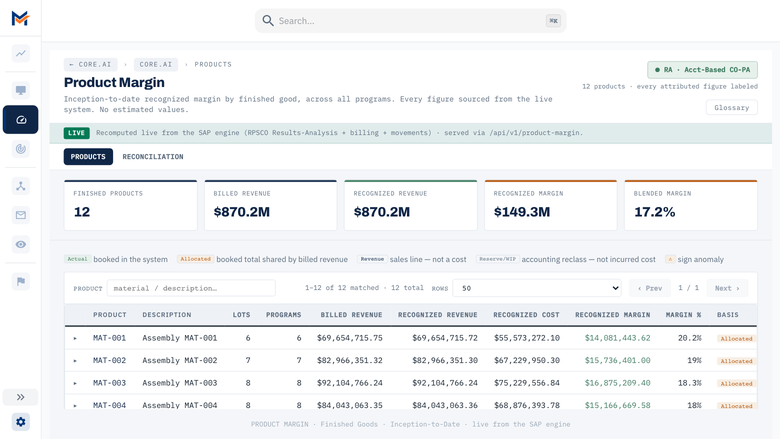The height and width of the screenshot is (439, 780).
Task: Open the flag sidebar icon
Action: click(x=20, y=281)
